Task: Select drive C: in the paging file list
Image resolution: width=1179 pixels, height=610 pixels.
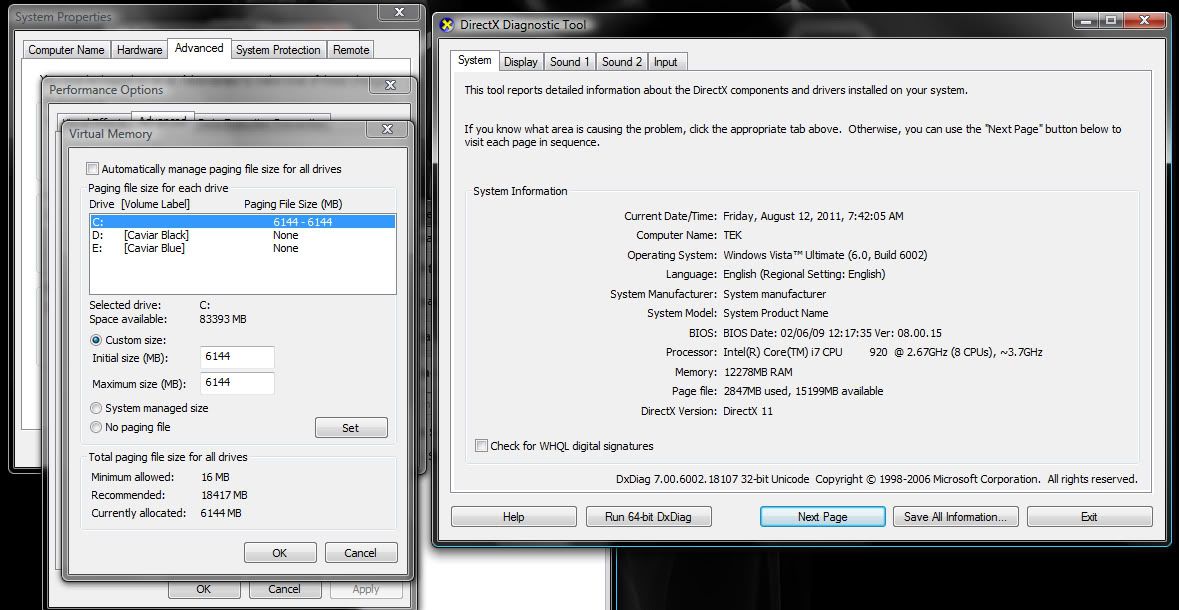Action: pos(242,222)
